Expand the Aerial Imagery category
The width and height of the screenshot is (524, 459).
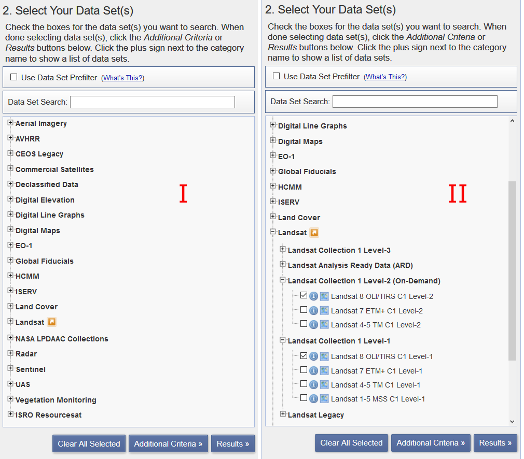[x=10, y=123]
